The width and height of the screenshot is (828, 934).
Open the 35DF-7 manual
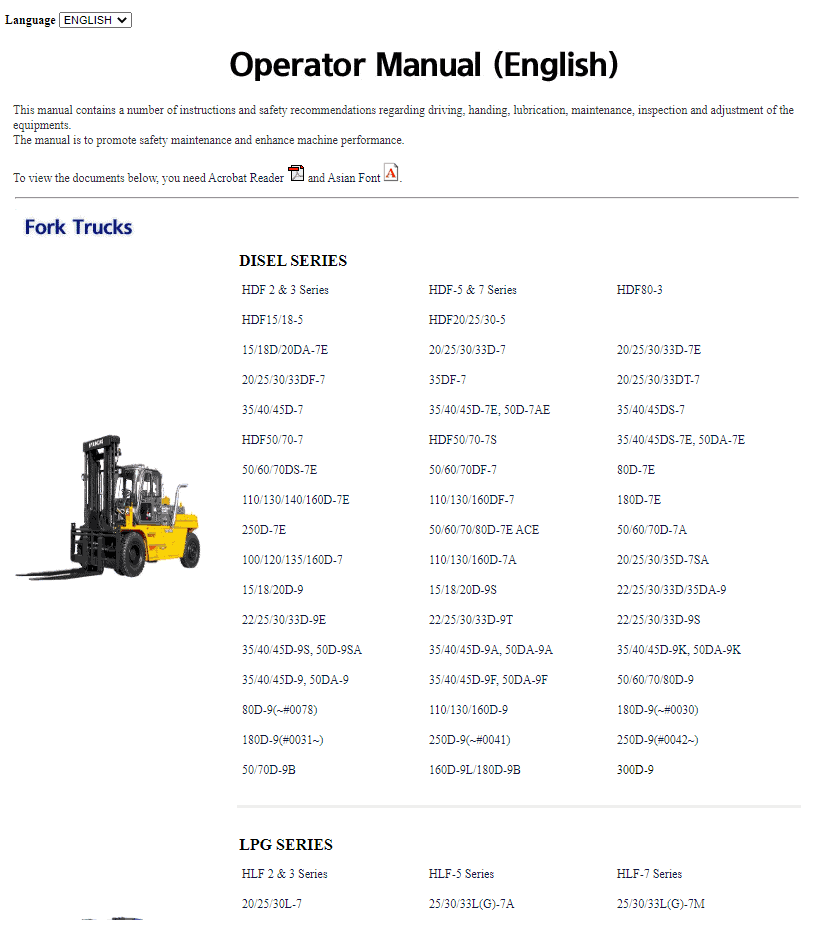tap(447, 380)
